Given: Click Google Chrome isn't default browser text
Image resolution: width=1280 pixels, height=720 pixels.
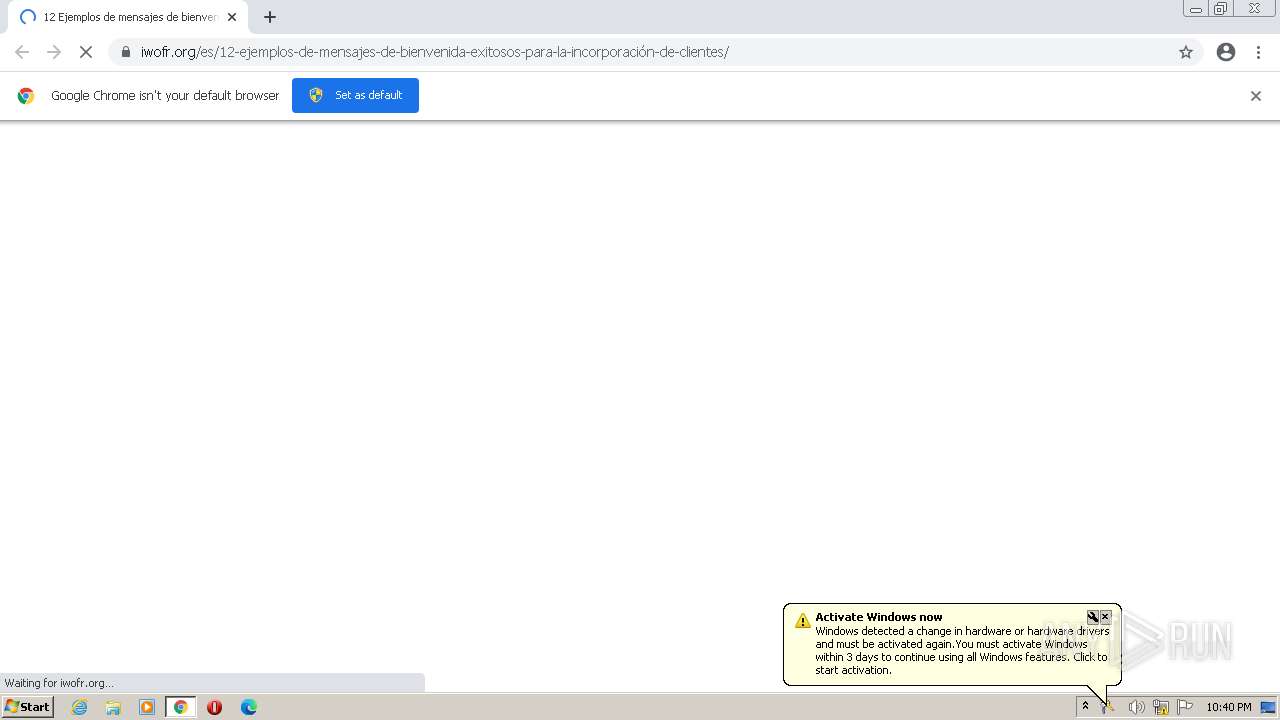Looking at the screenshot, I should click(165, 96).
